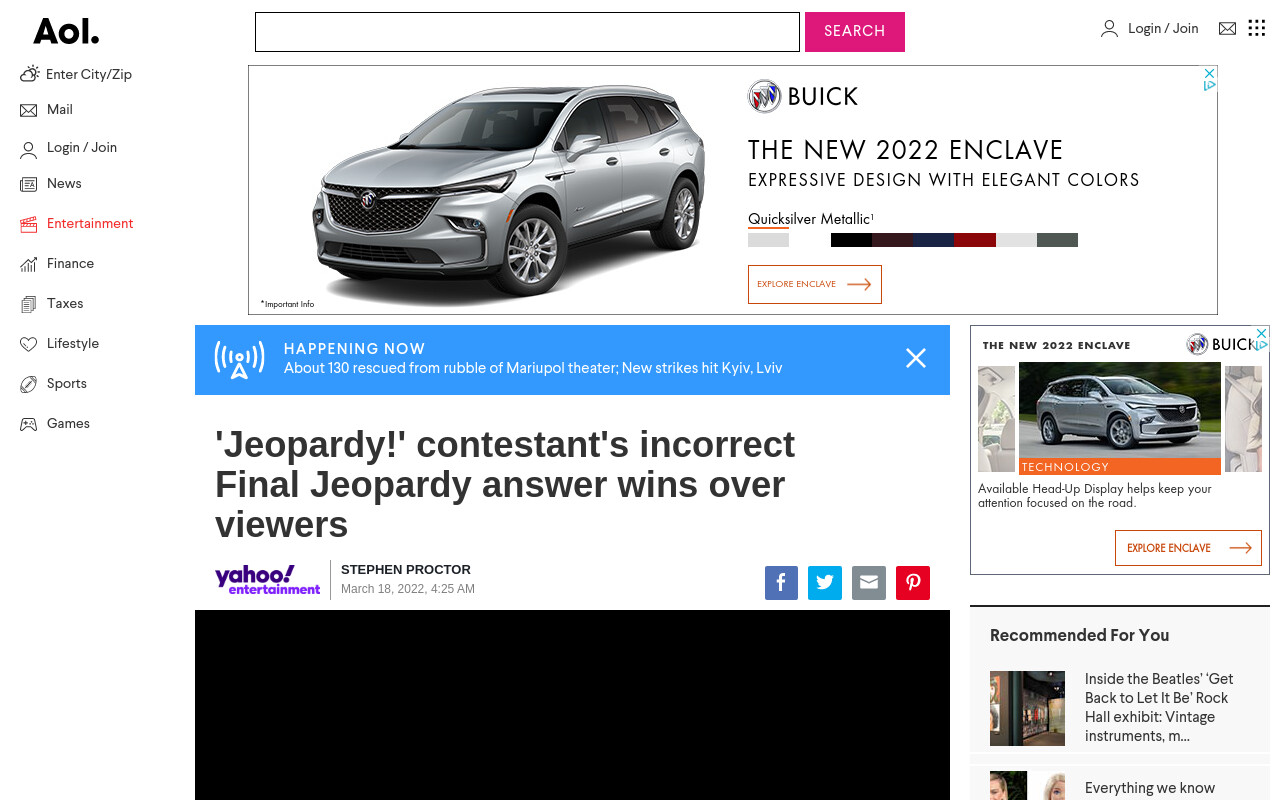The image size is (1280, 800).
Task: Open the Yahoo Entertainment logo
Action: click(268, 580)
